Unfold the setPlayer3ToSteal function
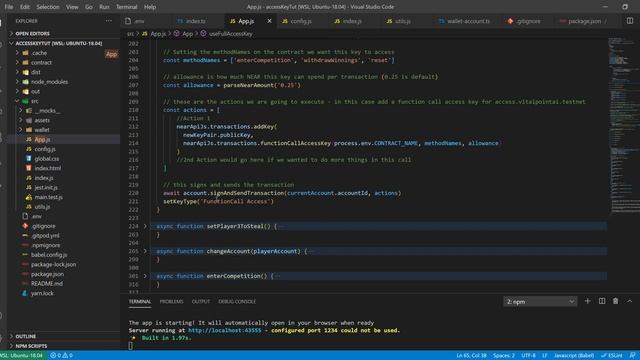This screenshot has height=360, width=640. (x=145, y=226)
